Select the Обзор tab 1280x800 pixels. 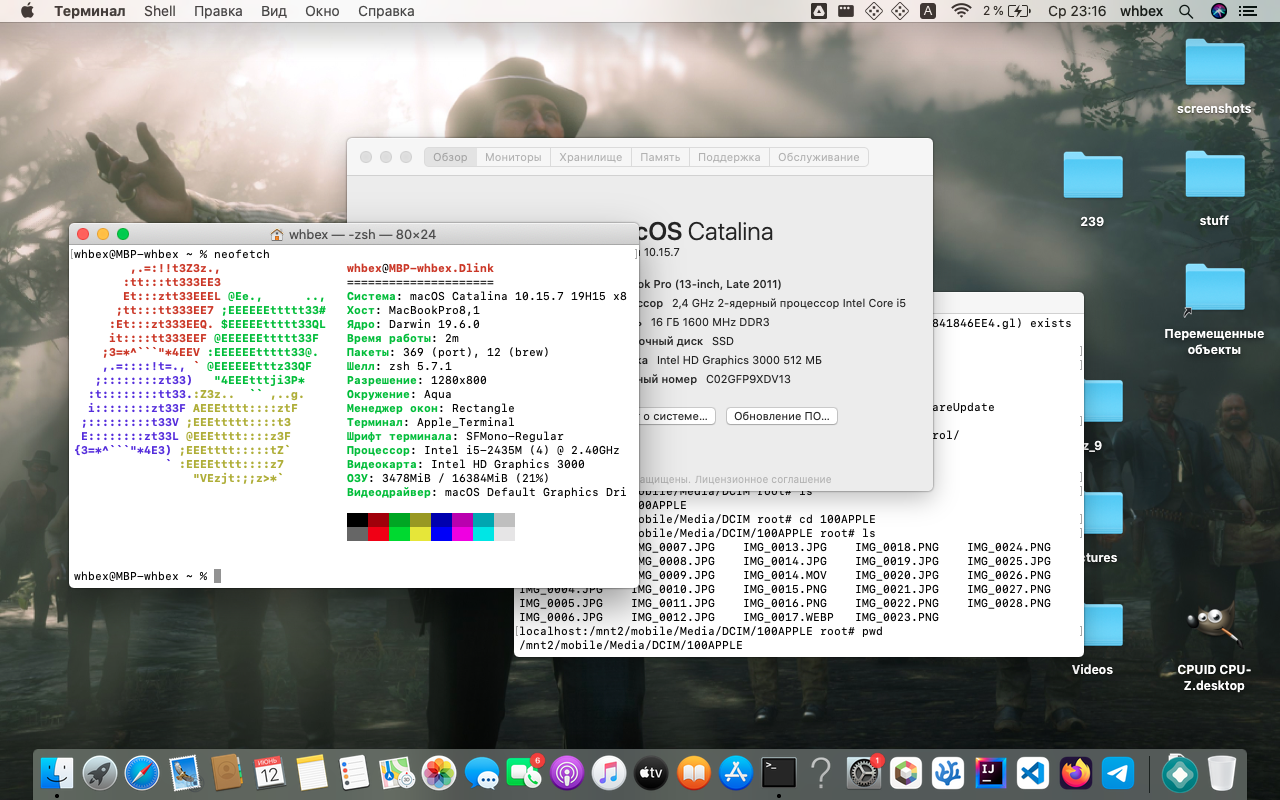click(450, 157)
